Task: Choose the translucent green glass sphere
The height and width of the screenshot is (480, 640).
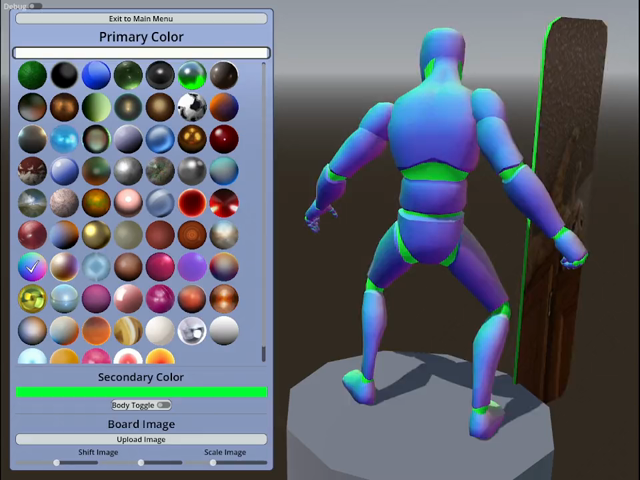Action: [128, 75]
